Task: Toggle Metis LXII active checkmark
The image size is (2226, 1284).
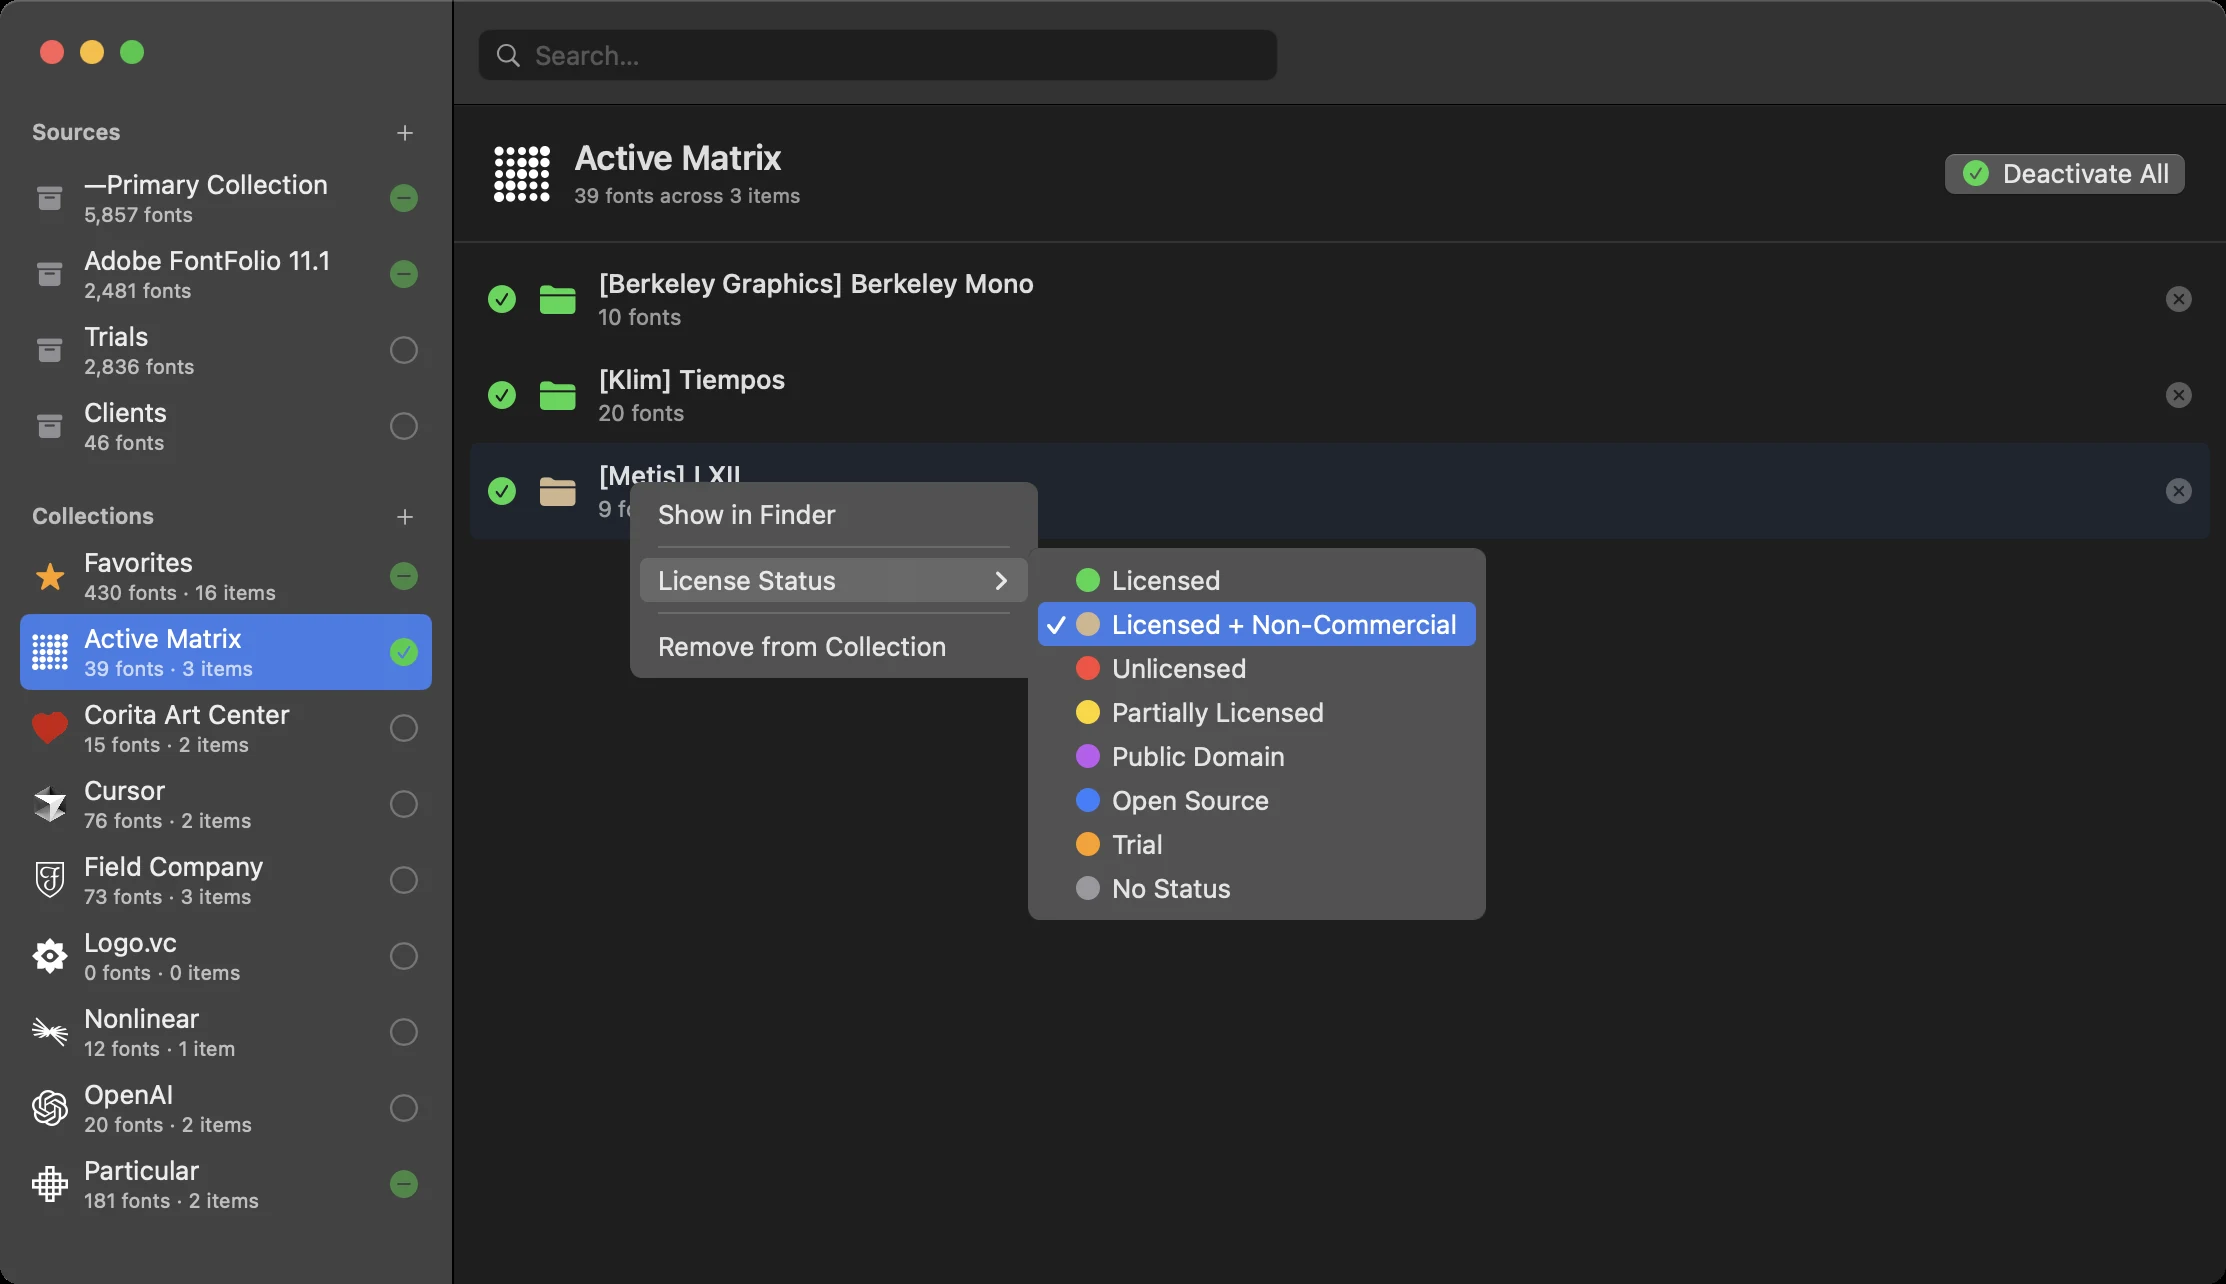Action: 502,491
